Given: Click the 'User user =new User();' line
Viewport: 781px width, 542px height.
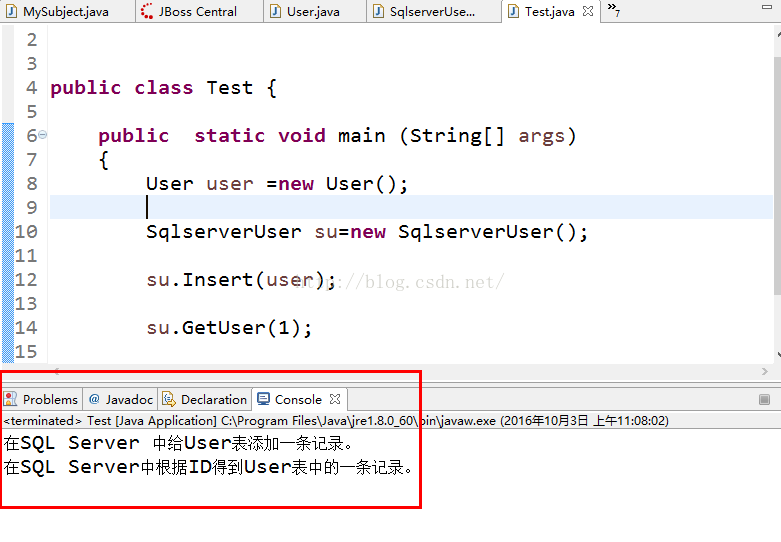Looking at the screenshot, I should click(x=277, y=184).
